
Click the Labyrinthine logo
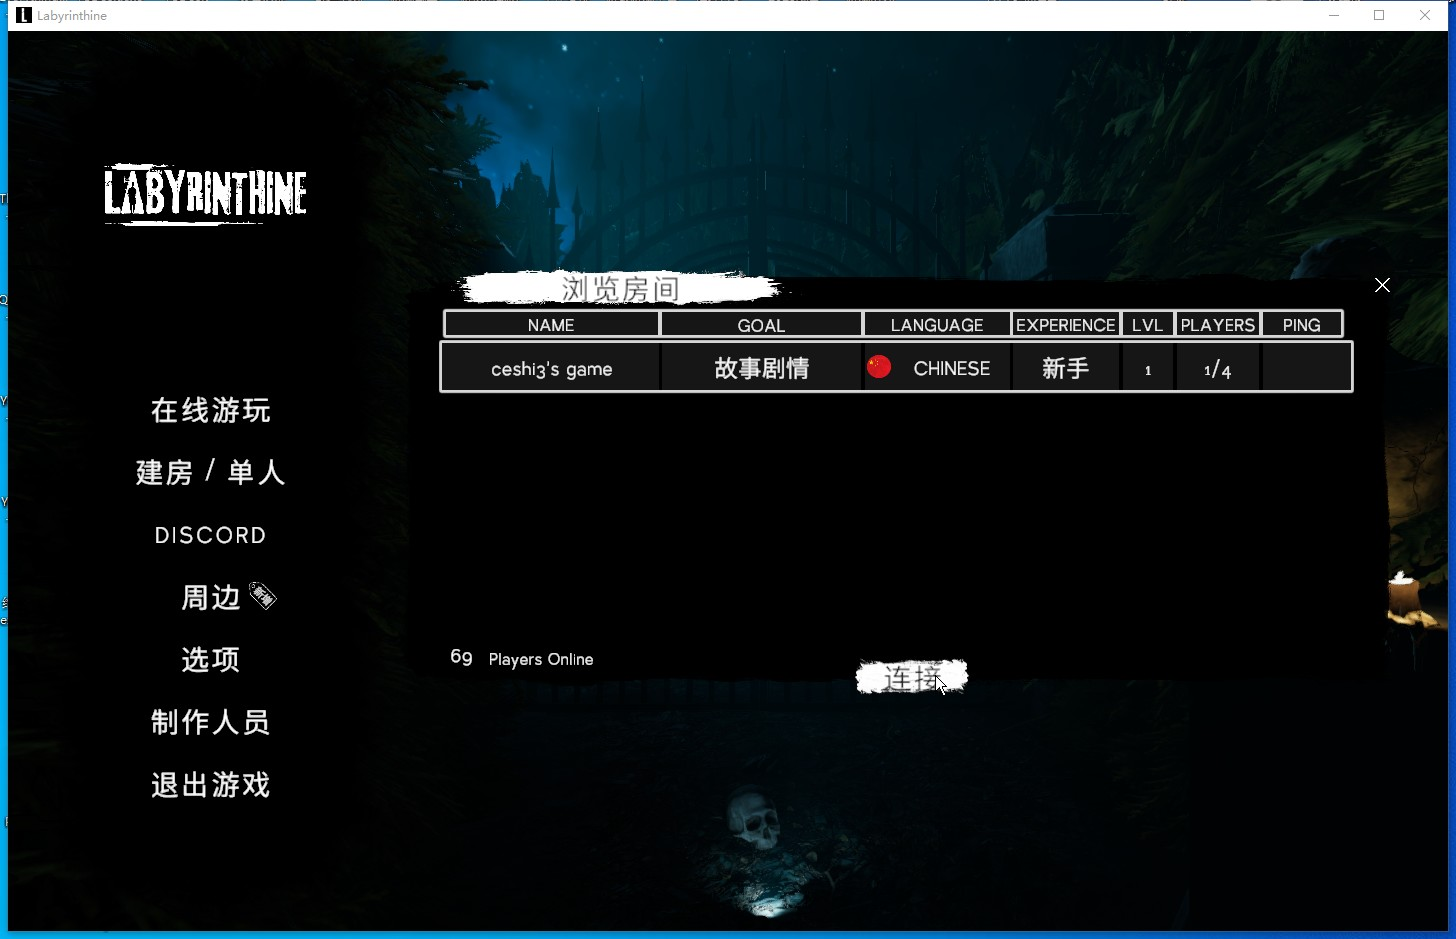coord(205,193)
